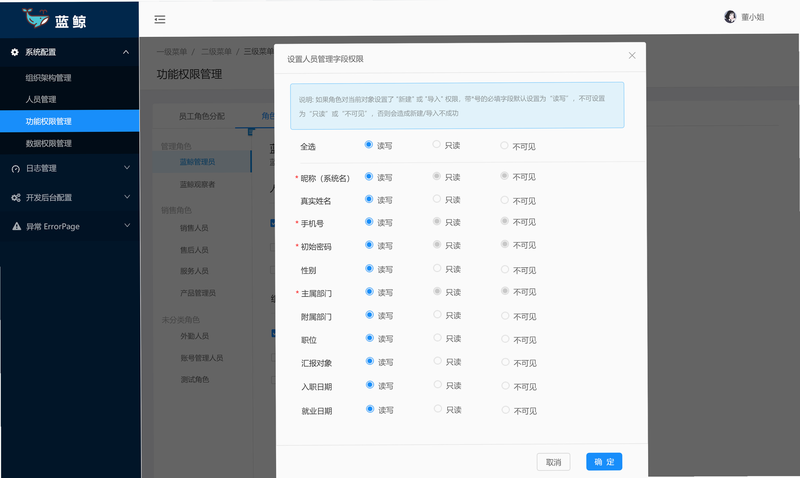The width and height of the screenshot is (800, 478).
Task: Collapse the 系统配置 menu chevron
Action: [126, 52]
